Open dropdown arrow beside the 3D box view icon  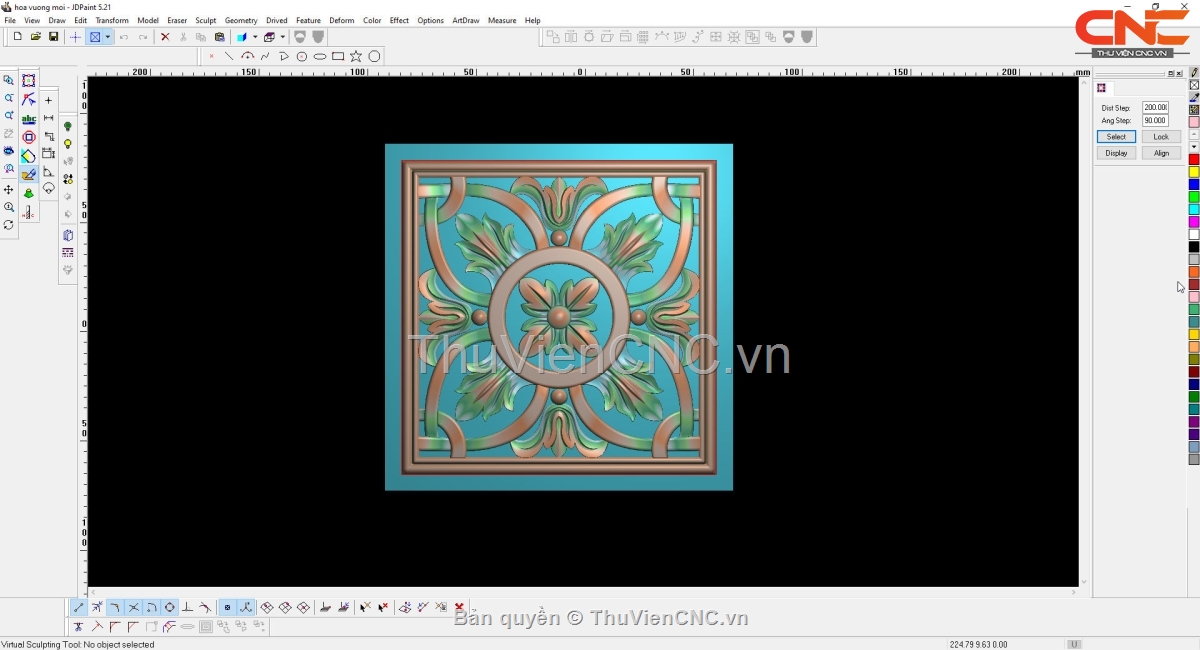coord(283,37)
